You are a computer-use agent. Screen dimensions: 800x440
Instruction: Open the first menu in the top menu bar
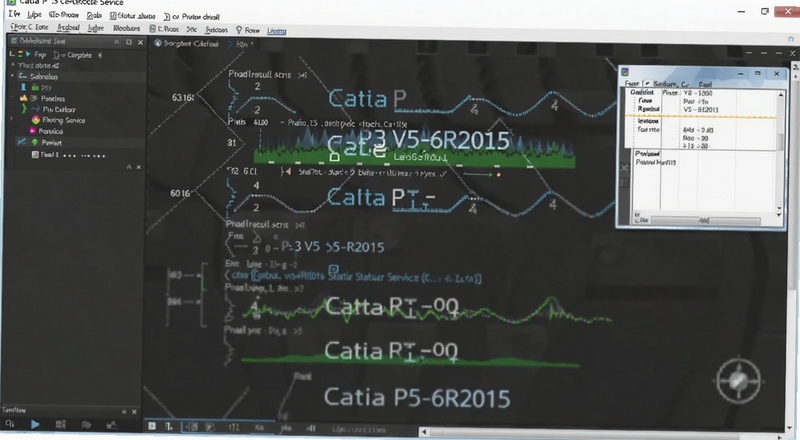tap(14, 15)
